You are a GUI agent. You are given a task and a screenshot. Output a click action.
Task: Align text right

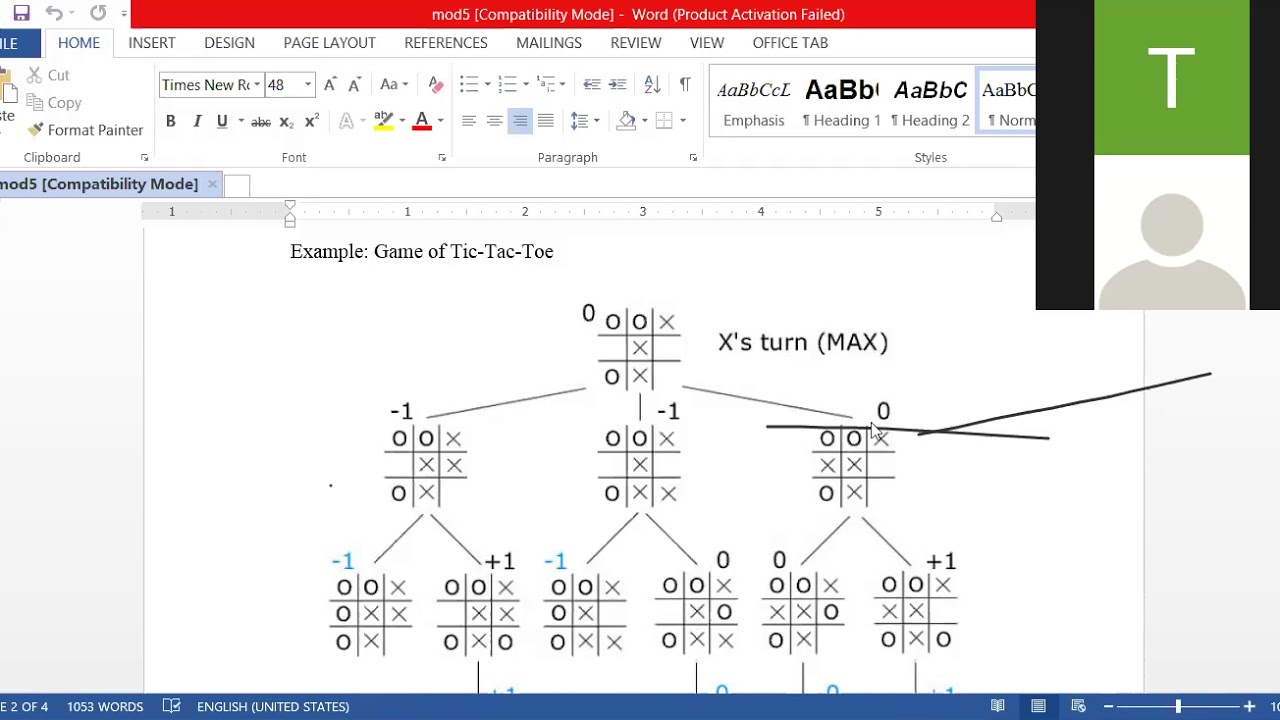(520, 121)
